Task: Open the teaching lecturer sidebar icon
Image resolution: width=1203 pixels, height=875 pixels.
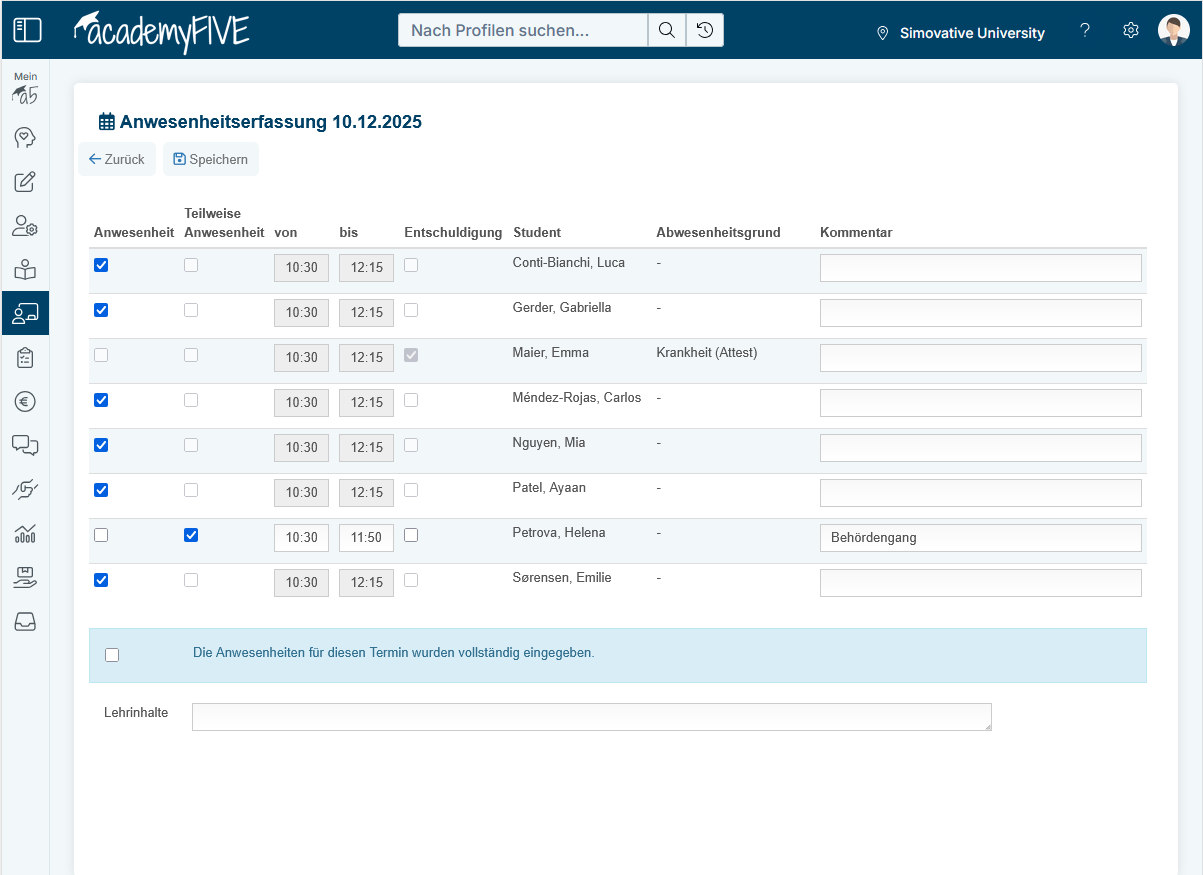Action: (25, 313)
